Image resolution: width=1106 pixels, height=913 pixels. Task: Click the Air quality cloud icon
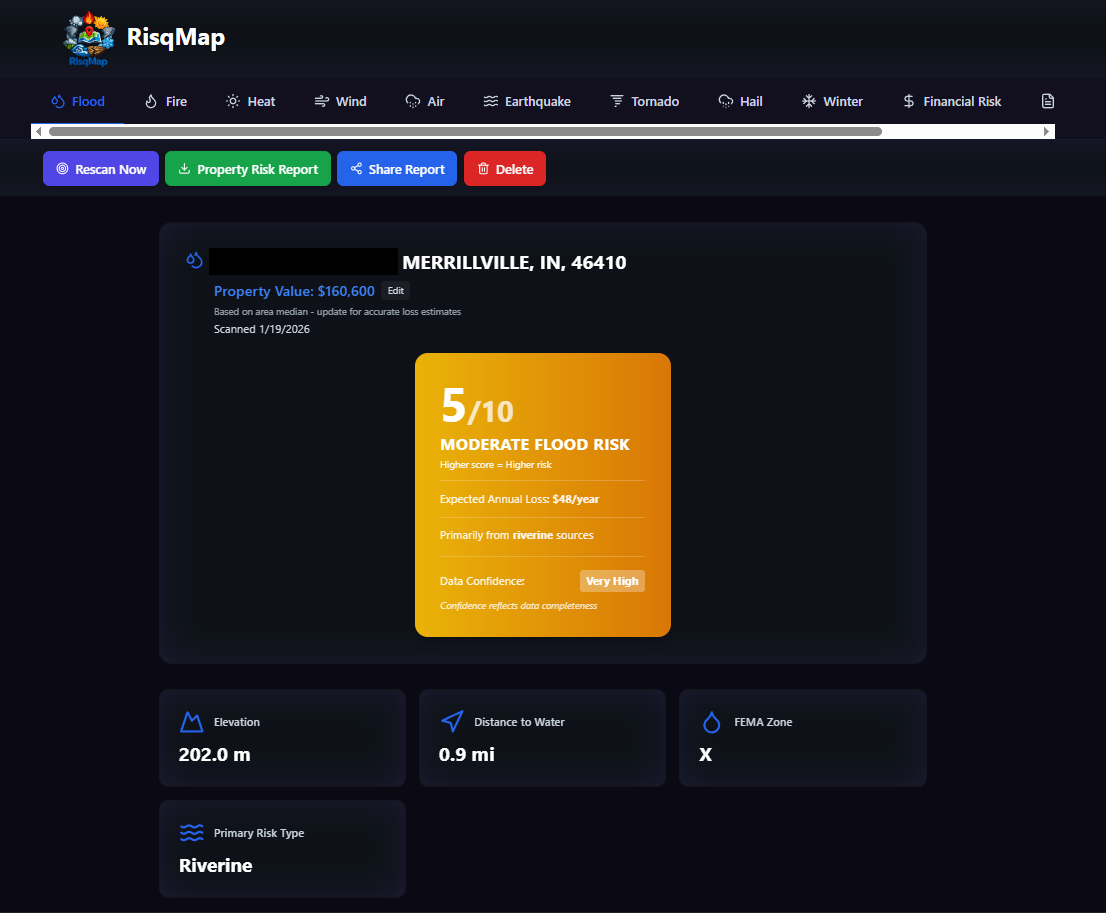tap(410, 101)
